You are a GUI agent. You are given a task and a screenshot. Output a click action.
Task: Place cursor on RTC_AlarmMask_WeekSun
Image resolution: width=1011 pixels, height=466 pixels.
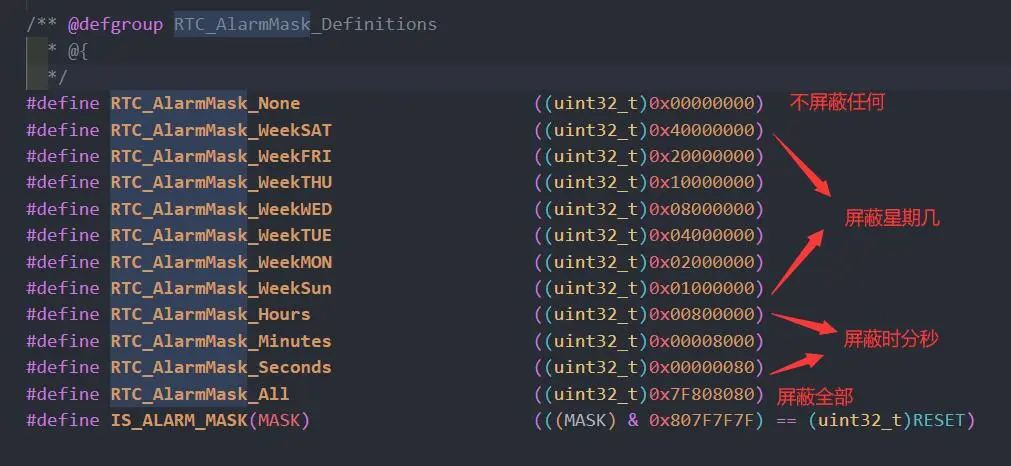pos(221,288)
